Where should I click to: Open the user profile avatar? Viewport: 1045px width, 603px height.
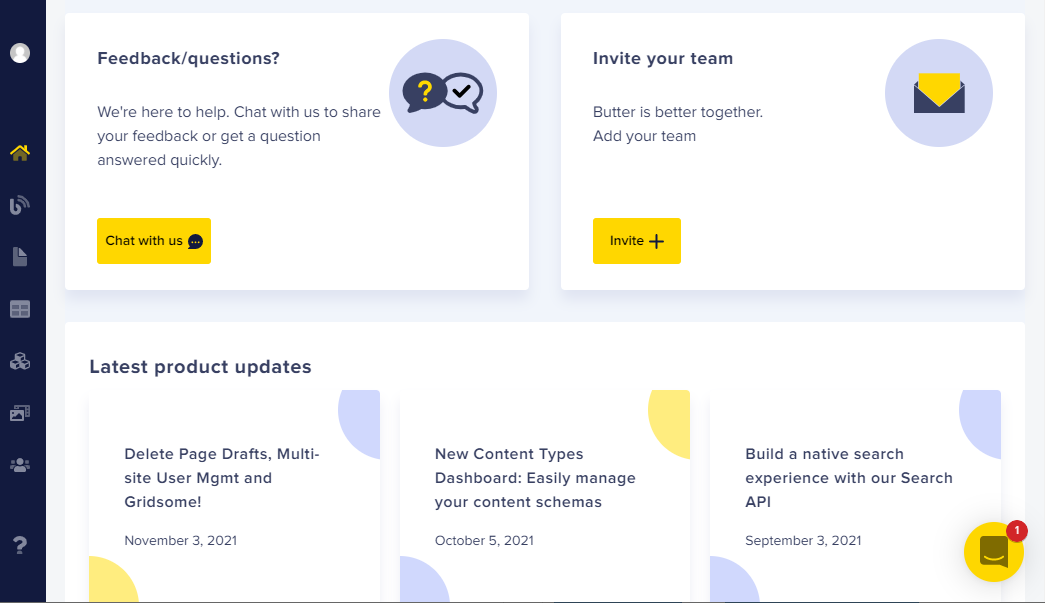[x=20, y=53]
